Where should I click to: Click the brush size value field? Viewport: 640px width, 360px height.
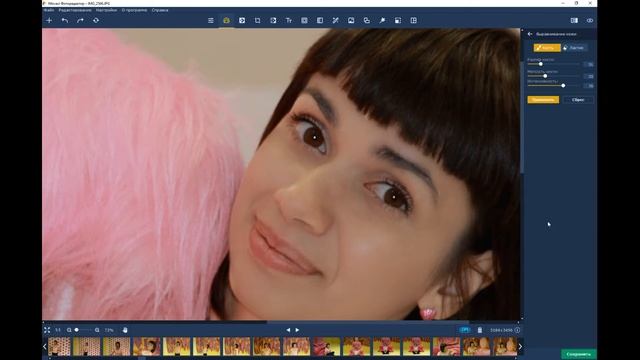[x=588, y=64]
